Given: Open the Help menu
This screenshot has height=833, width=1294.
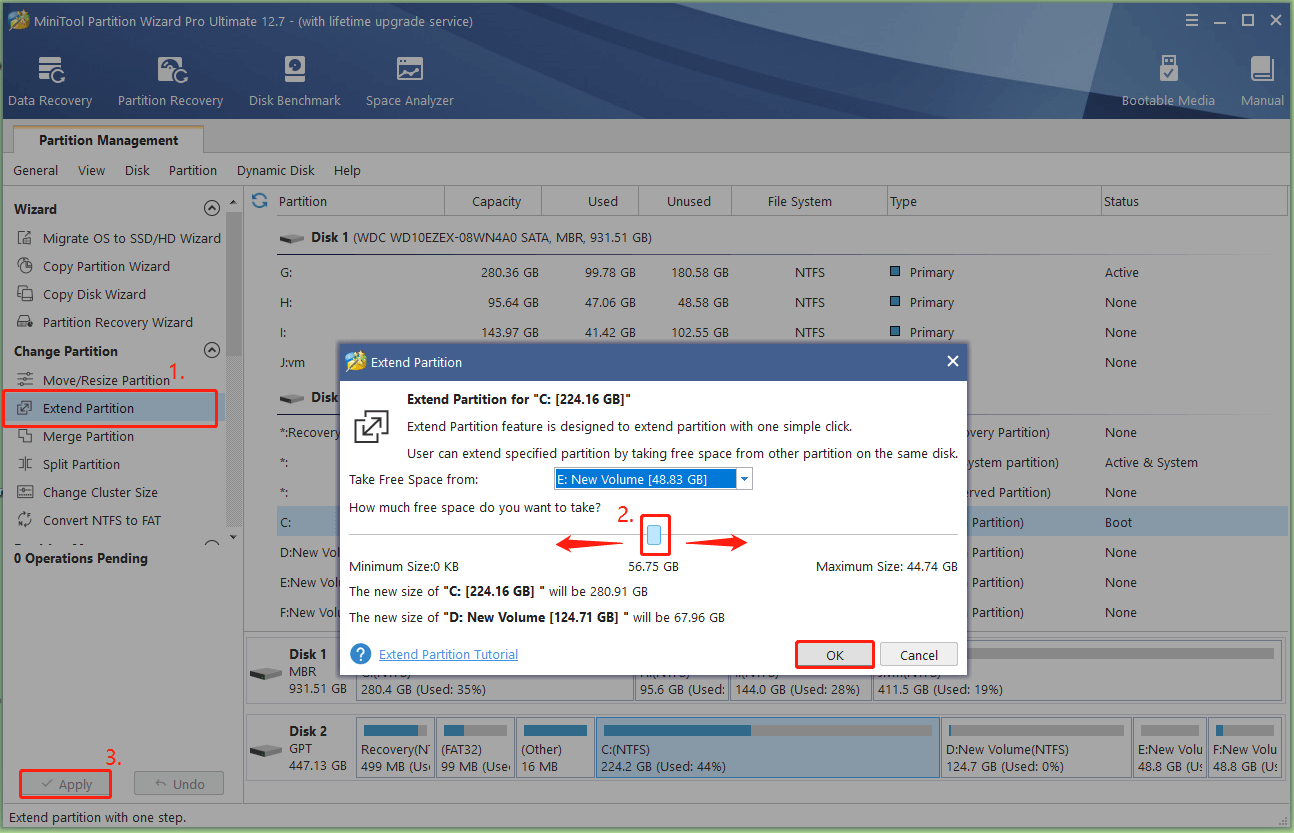Looking at the screenshot, I should point(347,170).
